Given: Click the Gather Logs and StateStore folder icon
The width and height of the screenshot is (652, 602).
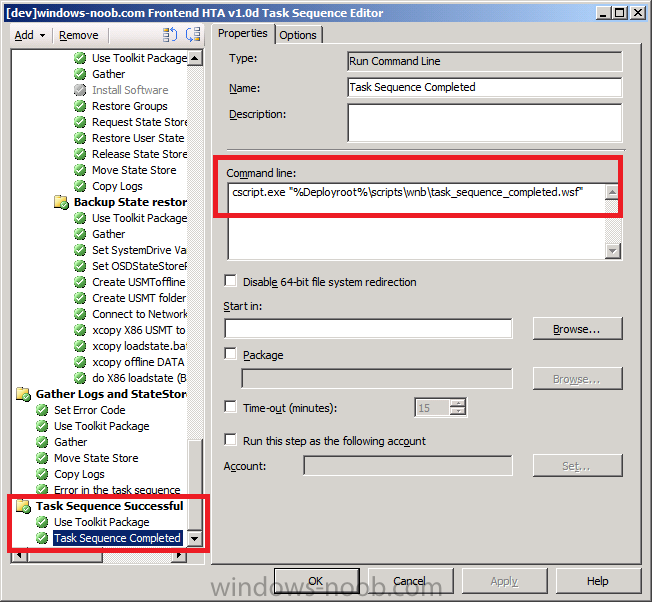Looking at the screenshot, I should [x=23, y=394].
